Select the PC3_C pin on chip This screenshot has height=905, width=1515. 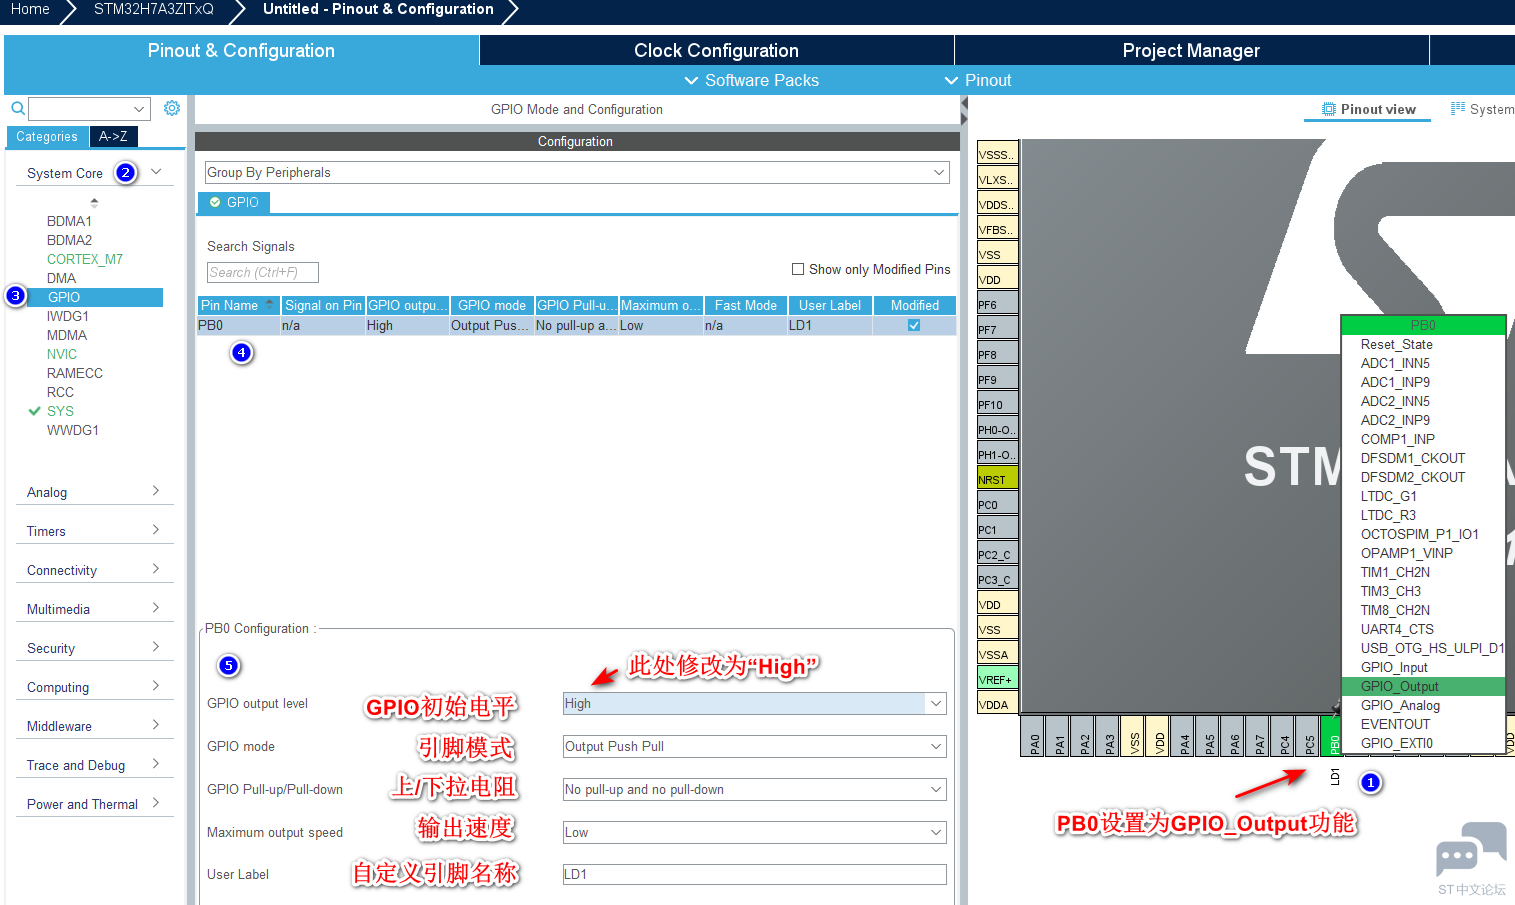click(x=997, y=579)
